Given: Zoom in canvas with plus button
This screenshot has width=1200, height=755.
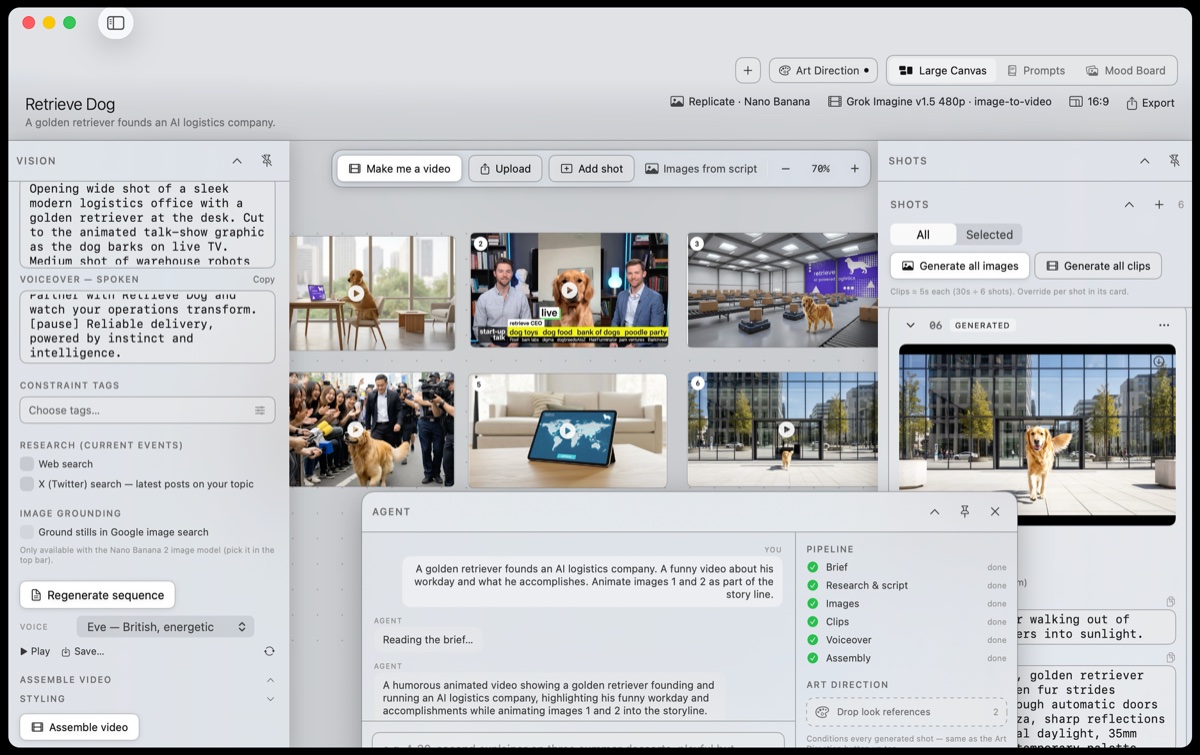Looking at the screenshot, I should pyautogui.click(x=855, y=169).
